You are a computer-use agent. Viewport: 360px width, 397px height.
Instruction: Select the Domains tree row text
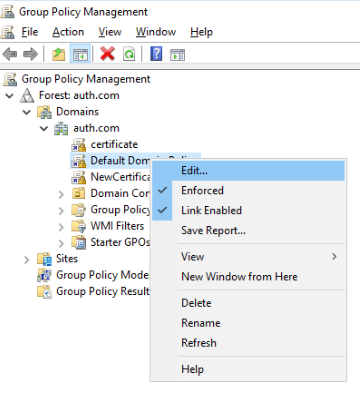77,112
